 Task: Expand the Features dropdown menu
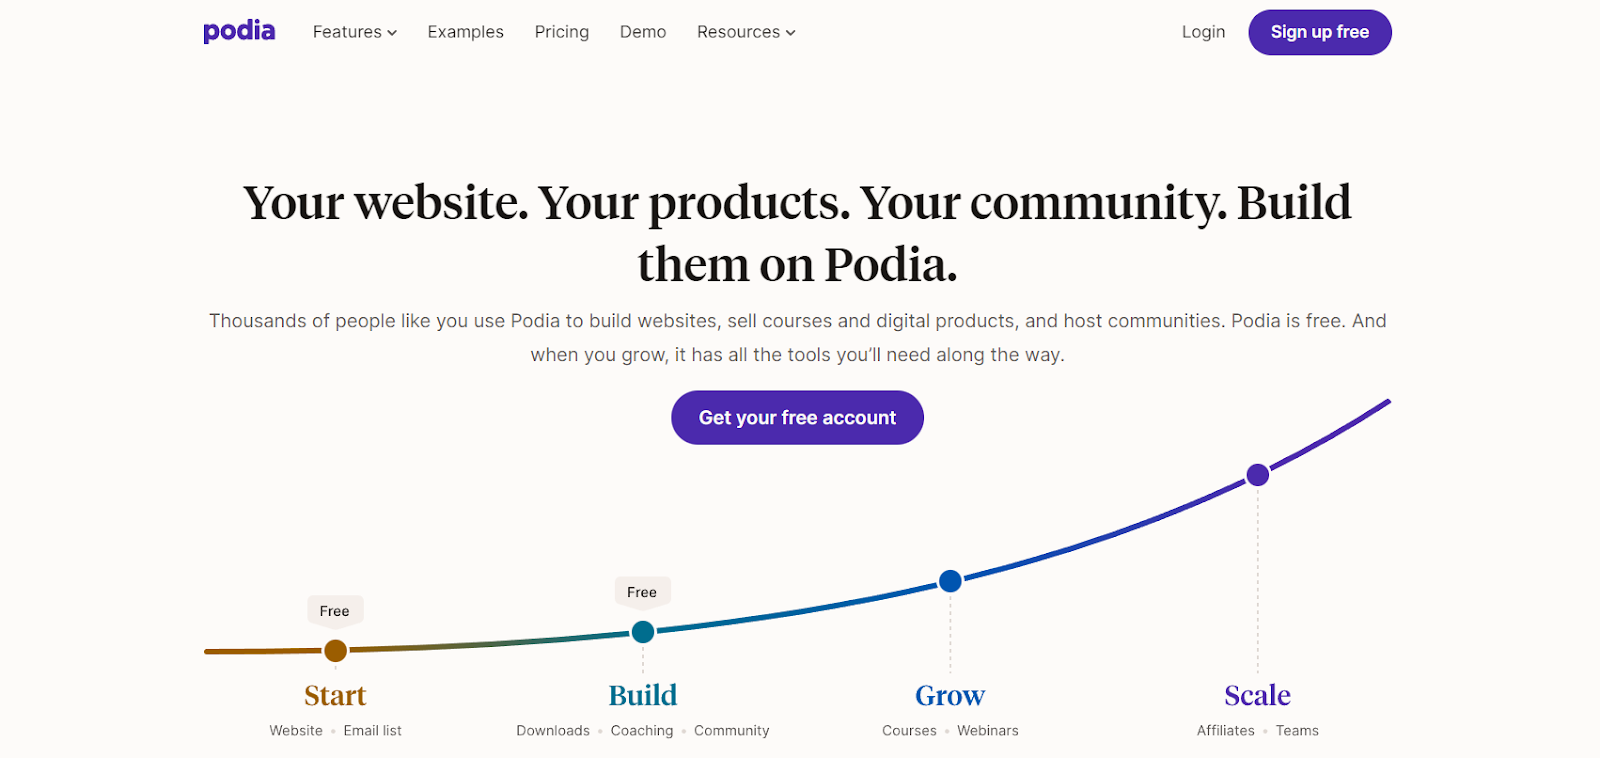(355, 32)
